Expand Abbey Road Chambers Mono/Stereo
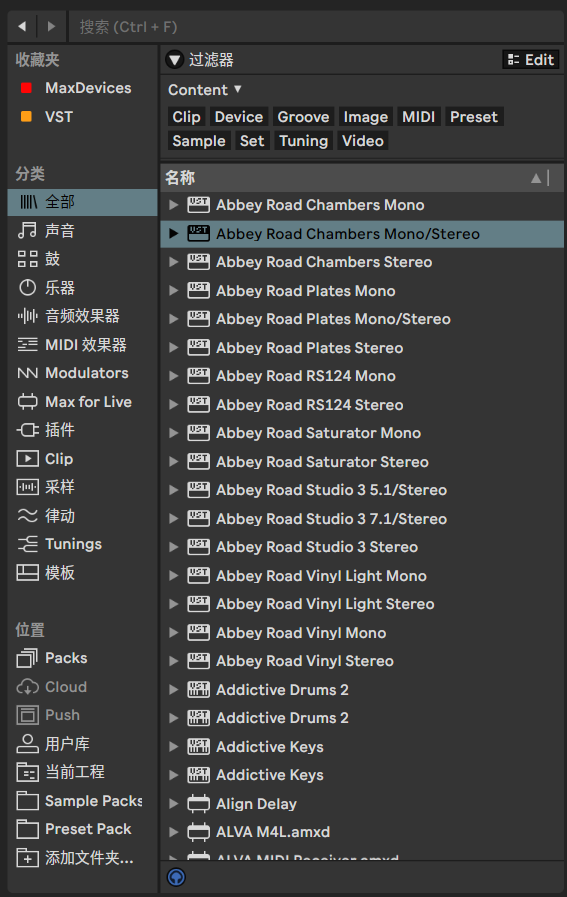 173,233
